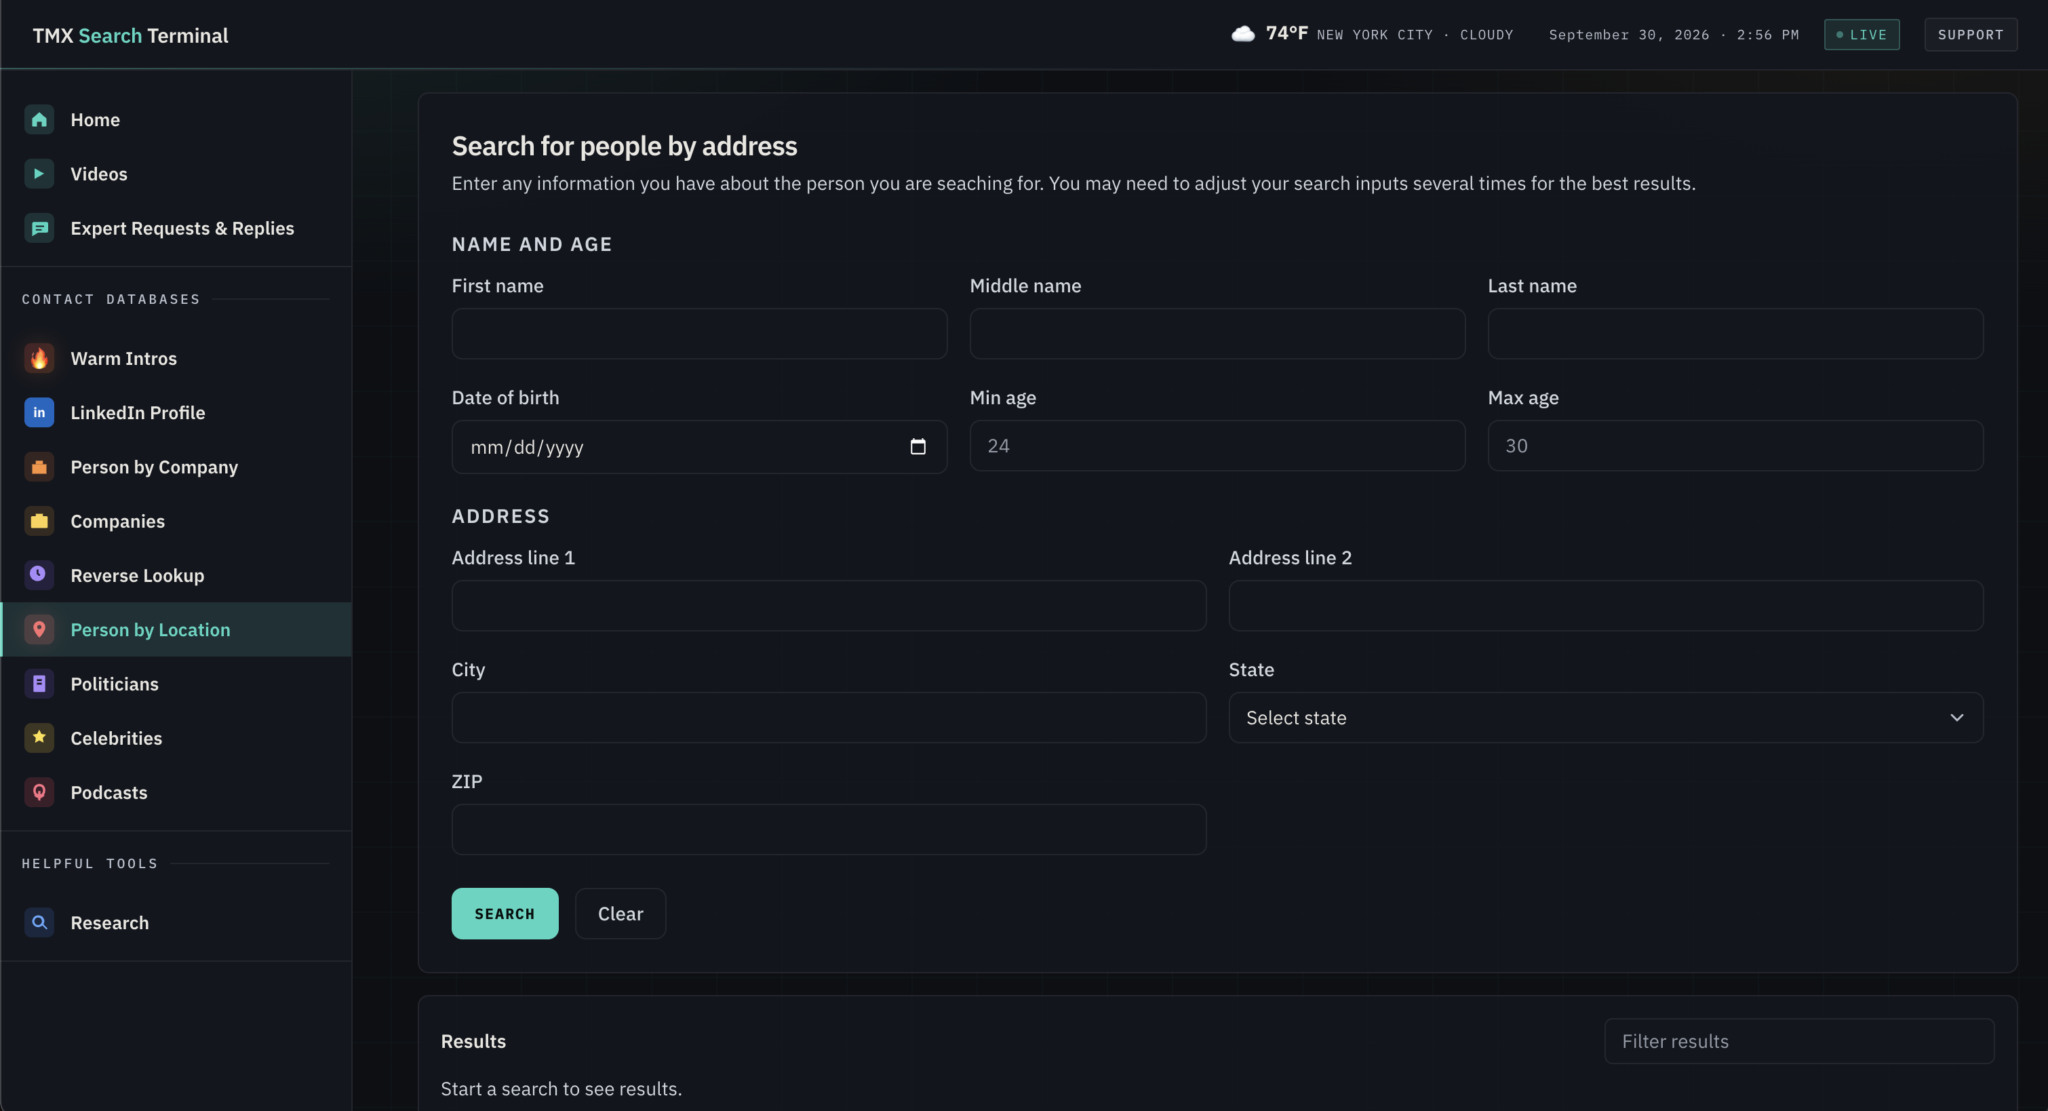Click the SEARCH button
Screen dimensions: 2048x1111
[505, 913]
